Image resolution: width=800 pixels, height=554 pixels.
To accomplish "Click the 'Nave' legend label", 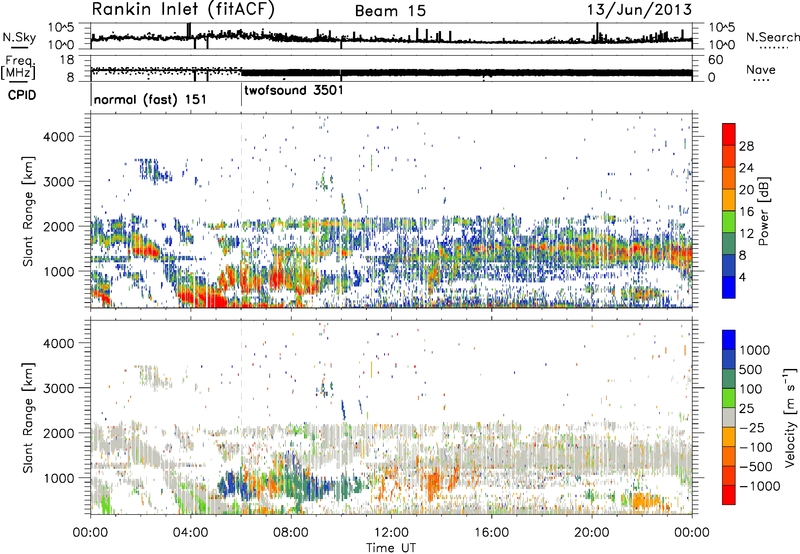I will (761, 69).
